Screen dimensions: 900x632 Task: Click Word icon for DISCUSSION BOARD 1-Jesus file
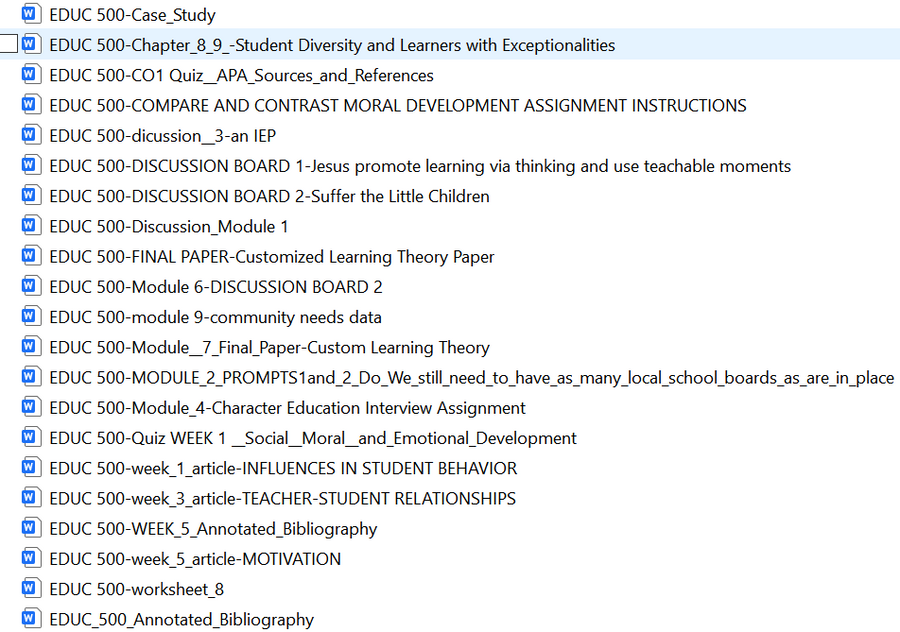(31, 165)
